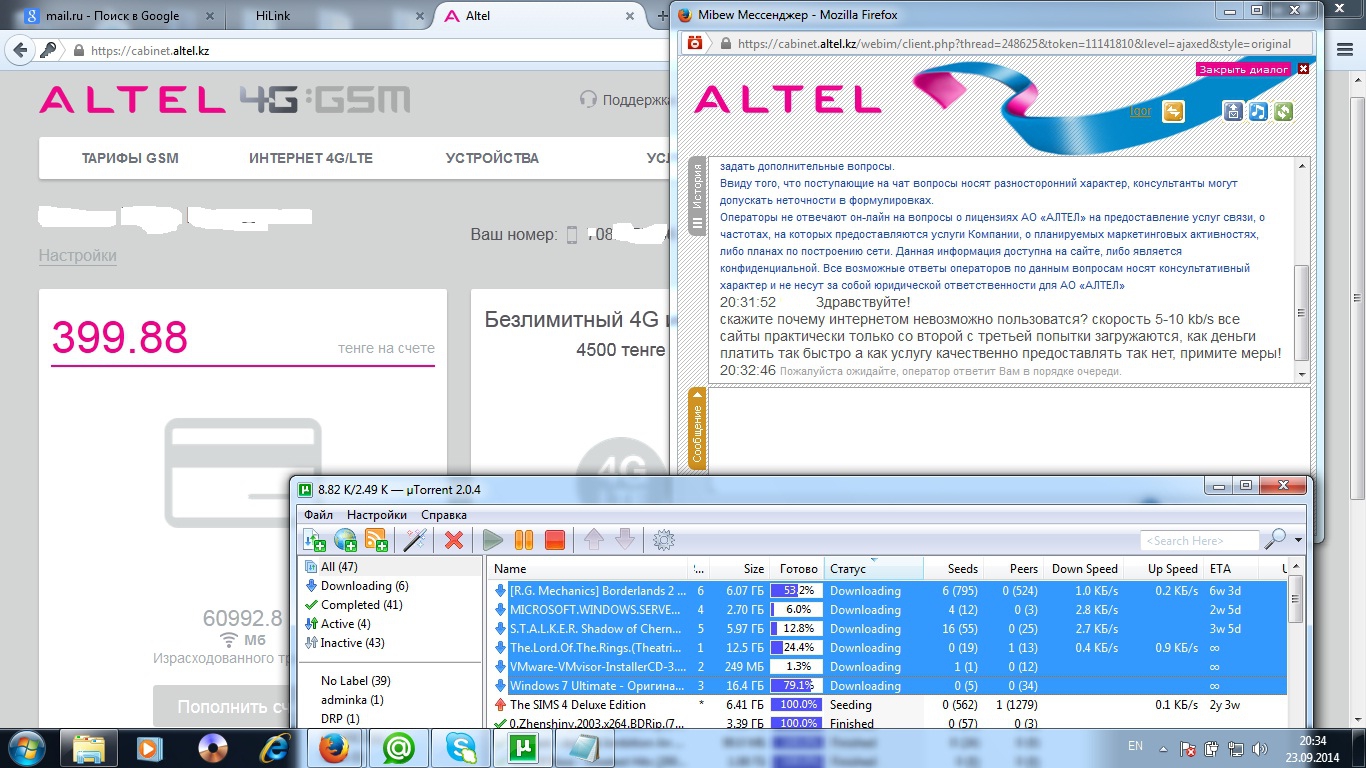Sort by Seeds column header
1366x768 pixels.
coord(953,569)
